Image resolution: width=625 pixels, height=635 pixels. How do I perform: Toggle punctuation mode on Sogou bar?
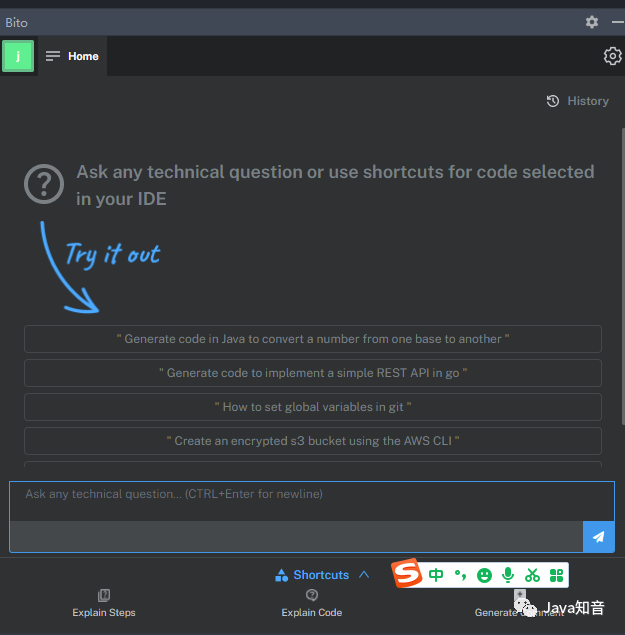(460, 575)
